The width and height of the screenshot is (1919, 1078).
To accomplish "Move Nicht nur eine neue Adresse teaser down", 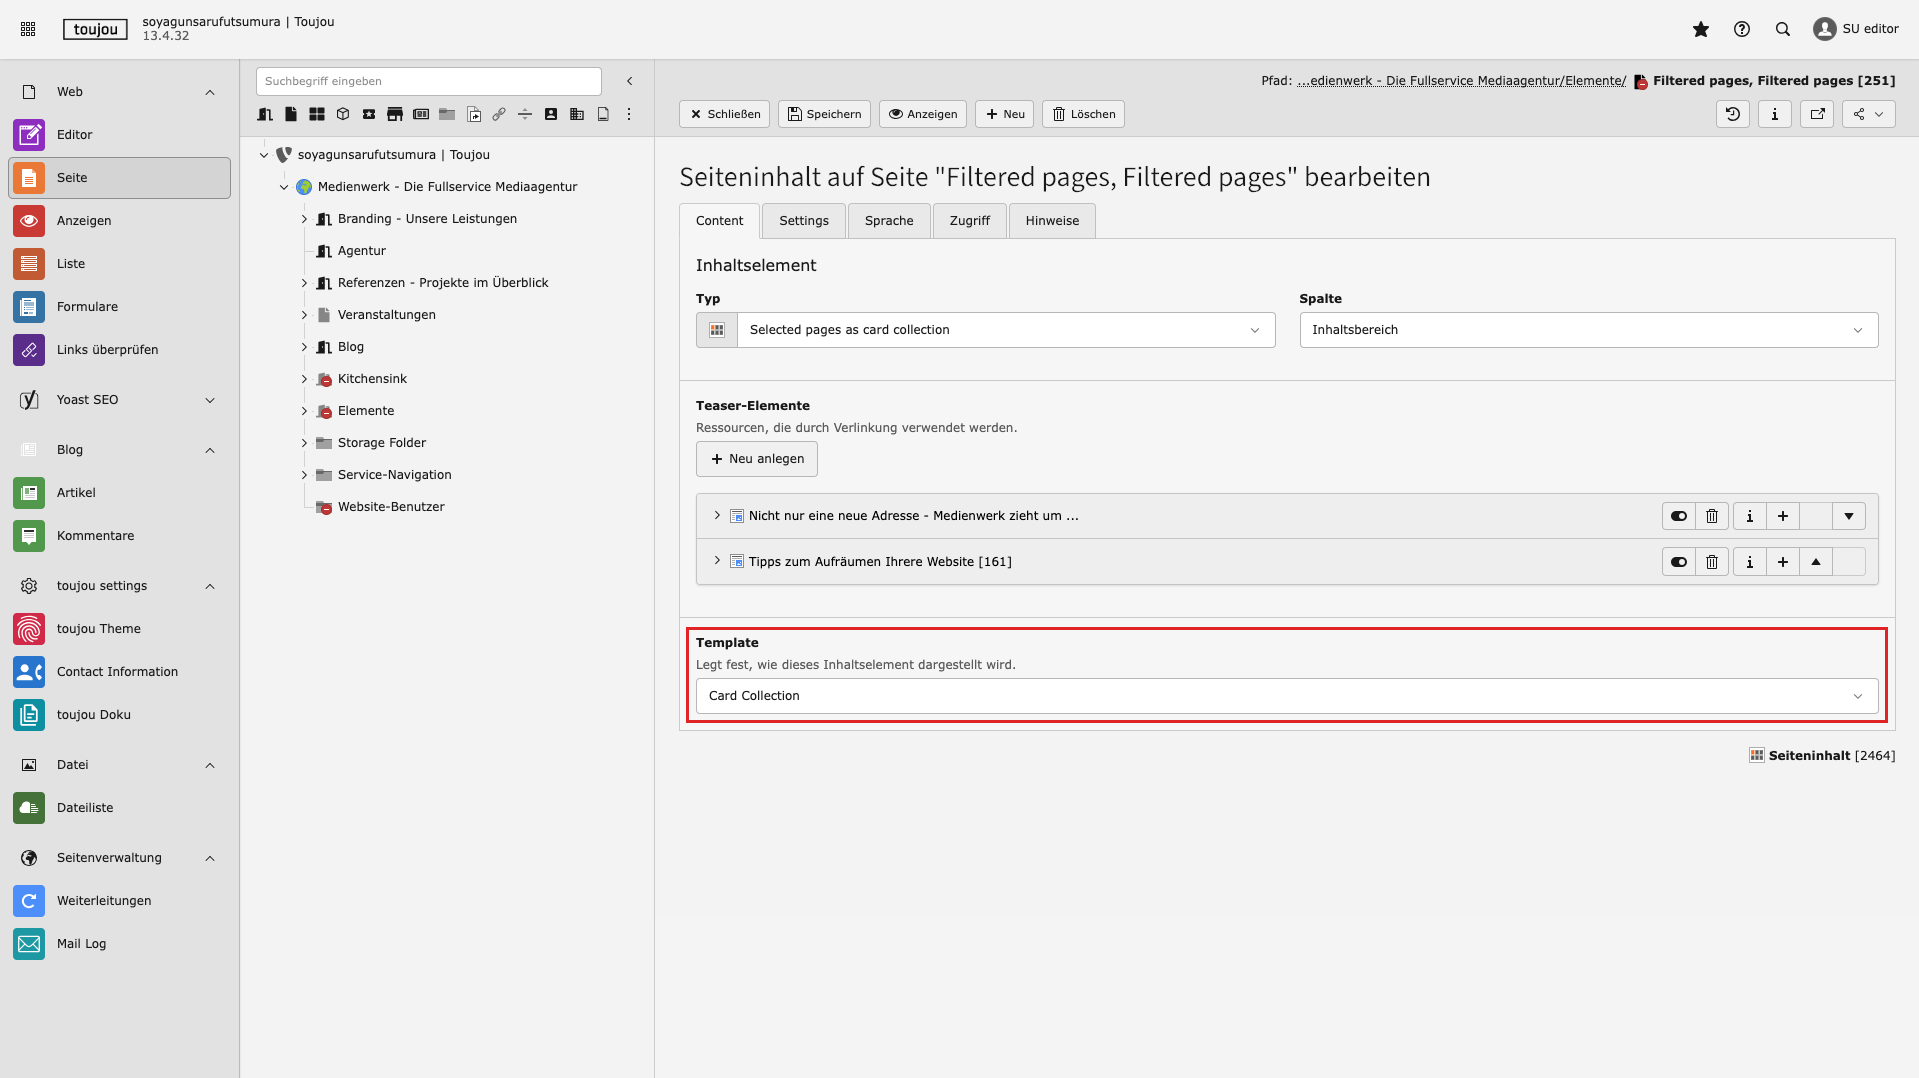I will (x=1849, y=516).
